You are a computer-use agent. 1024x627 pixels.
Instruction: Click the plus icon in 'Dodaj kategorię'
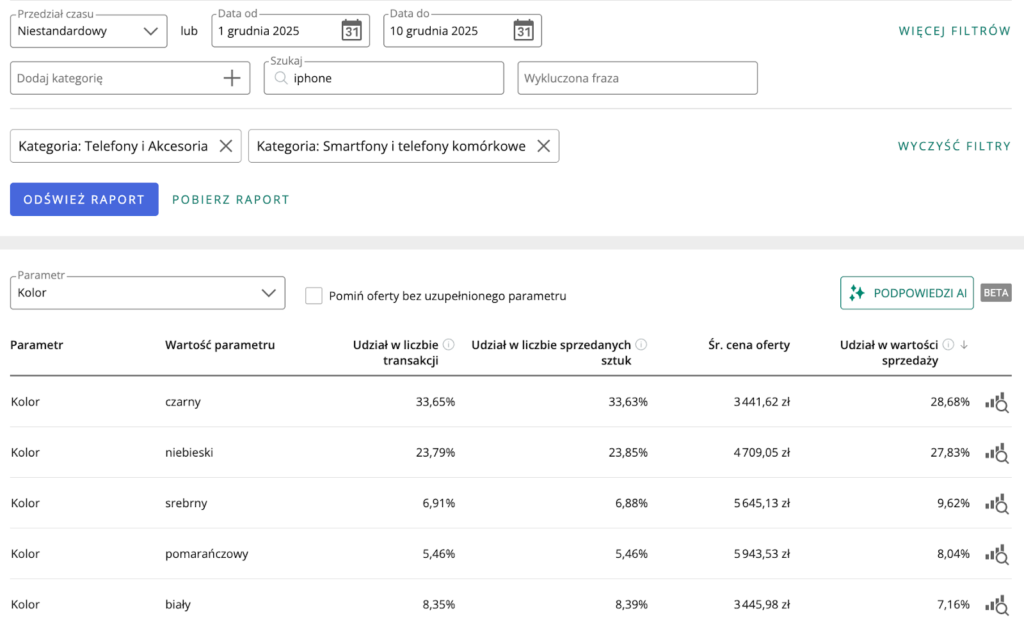(x=232, y=78)
